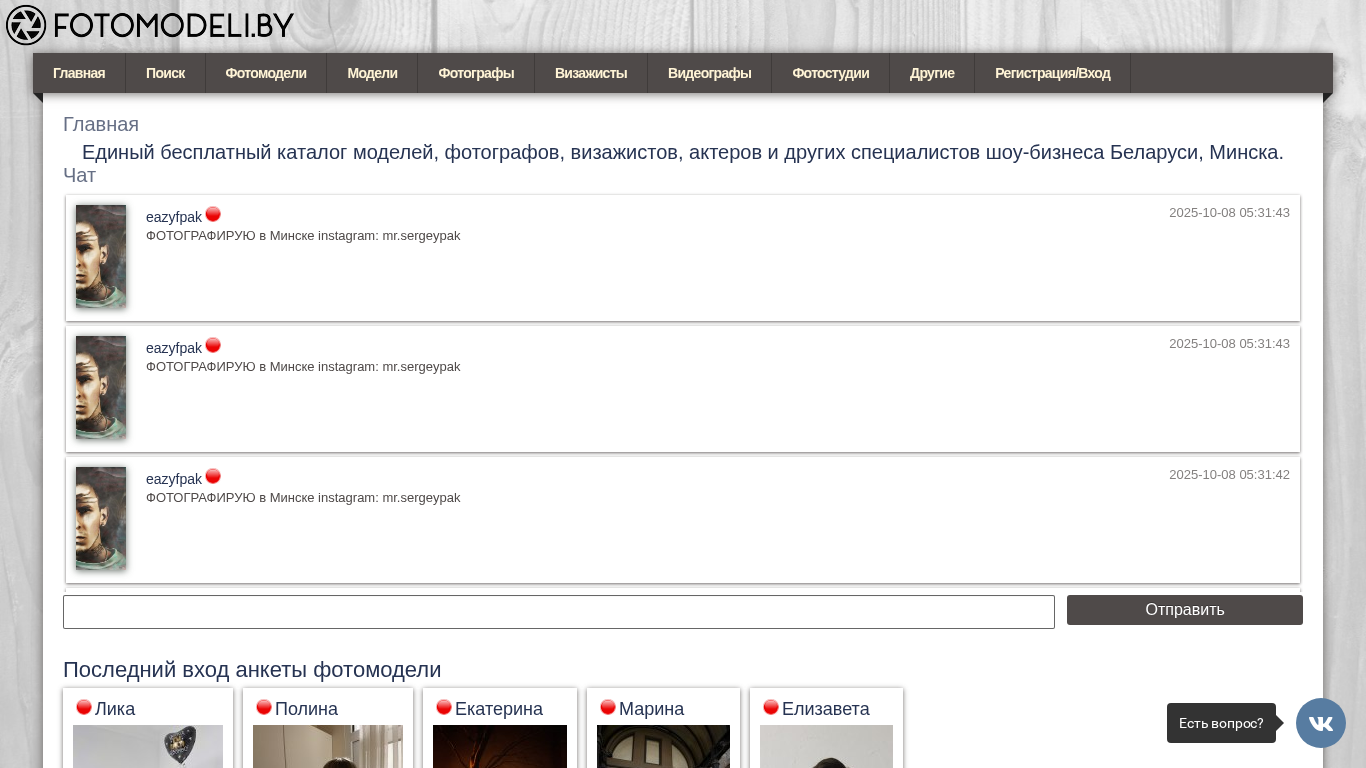The width and height of the screenshot is (1366, 768).
Task: Click the FOTOMODELI.BY aperture logo
Action: point(150,25)
